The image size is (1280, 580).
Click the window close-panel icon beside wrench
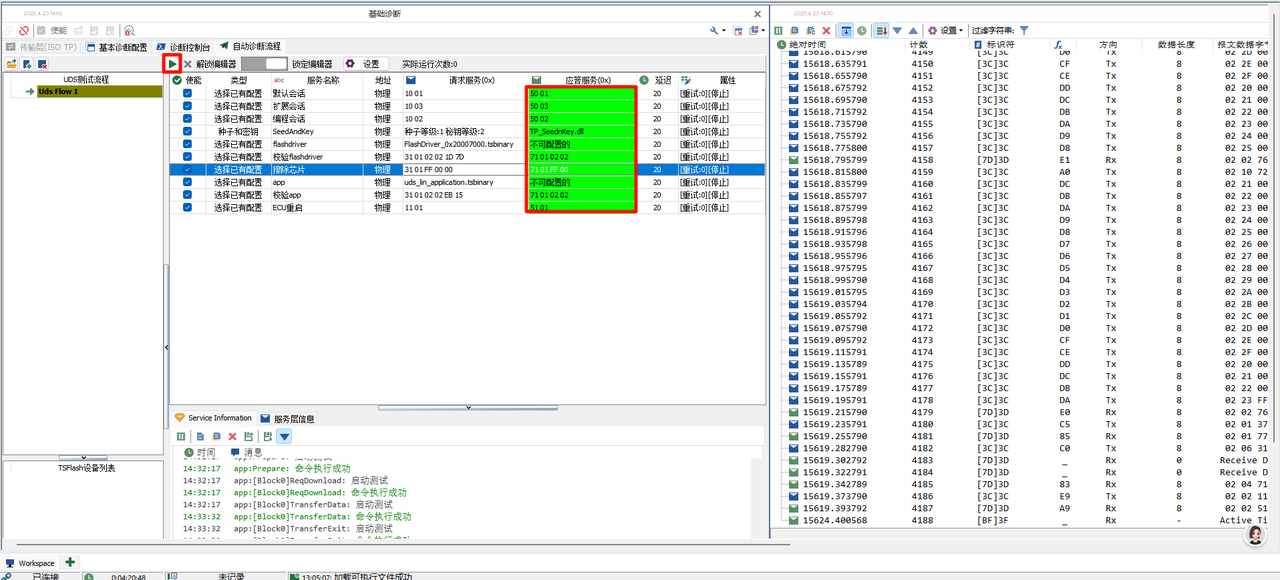(738, 30)
